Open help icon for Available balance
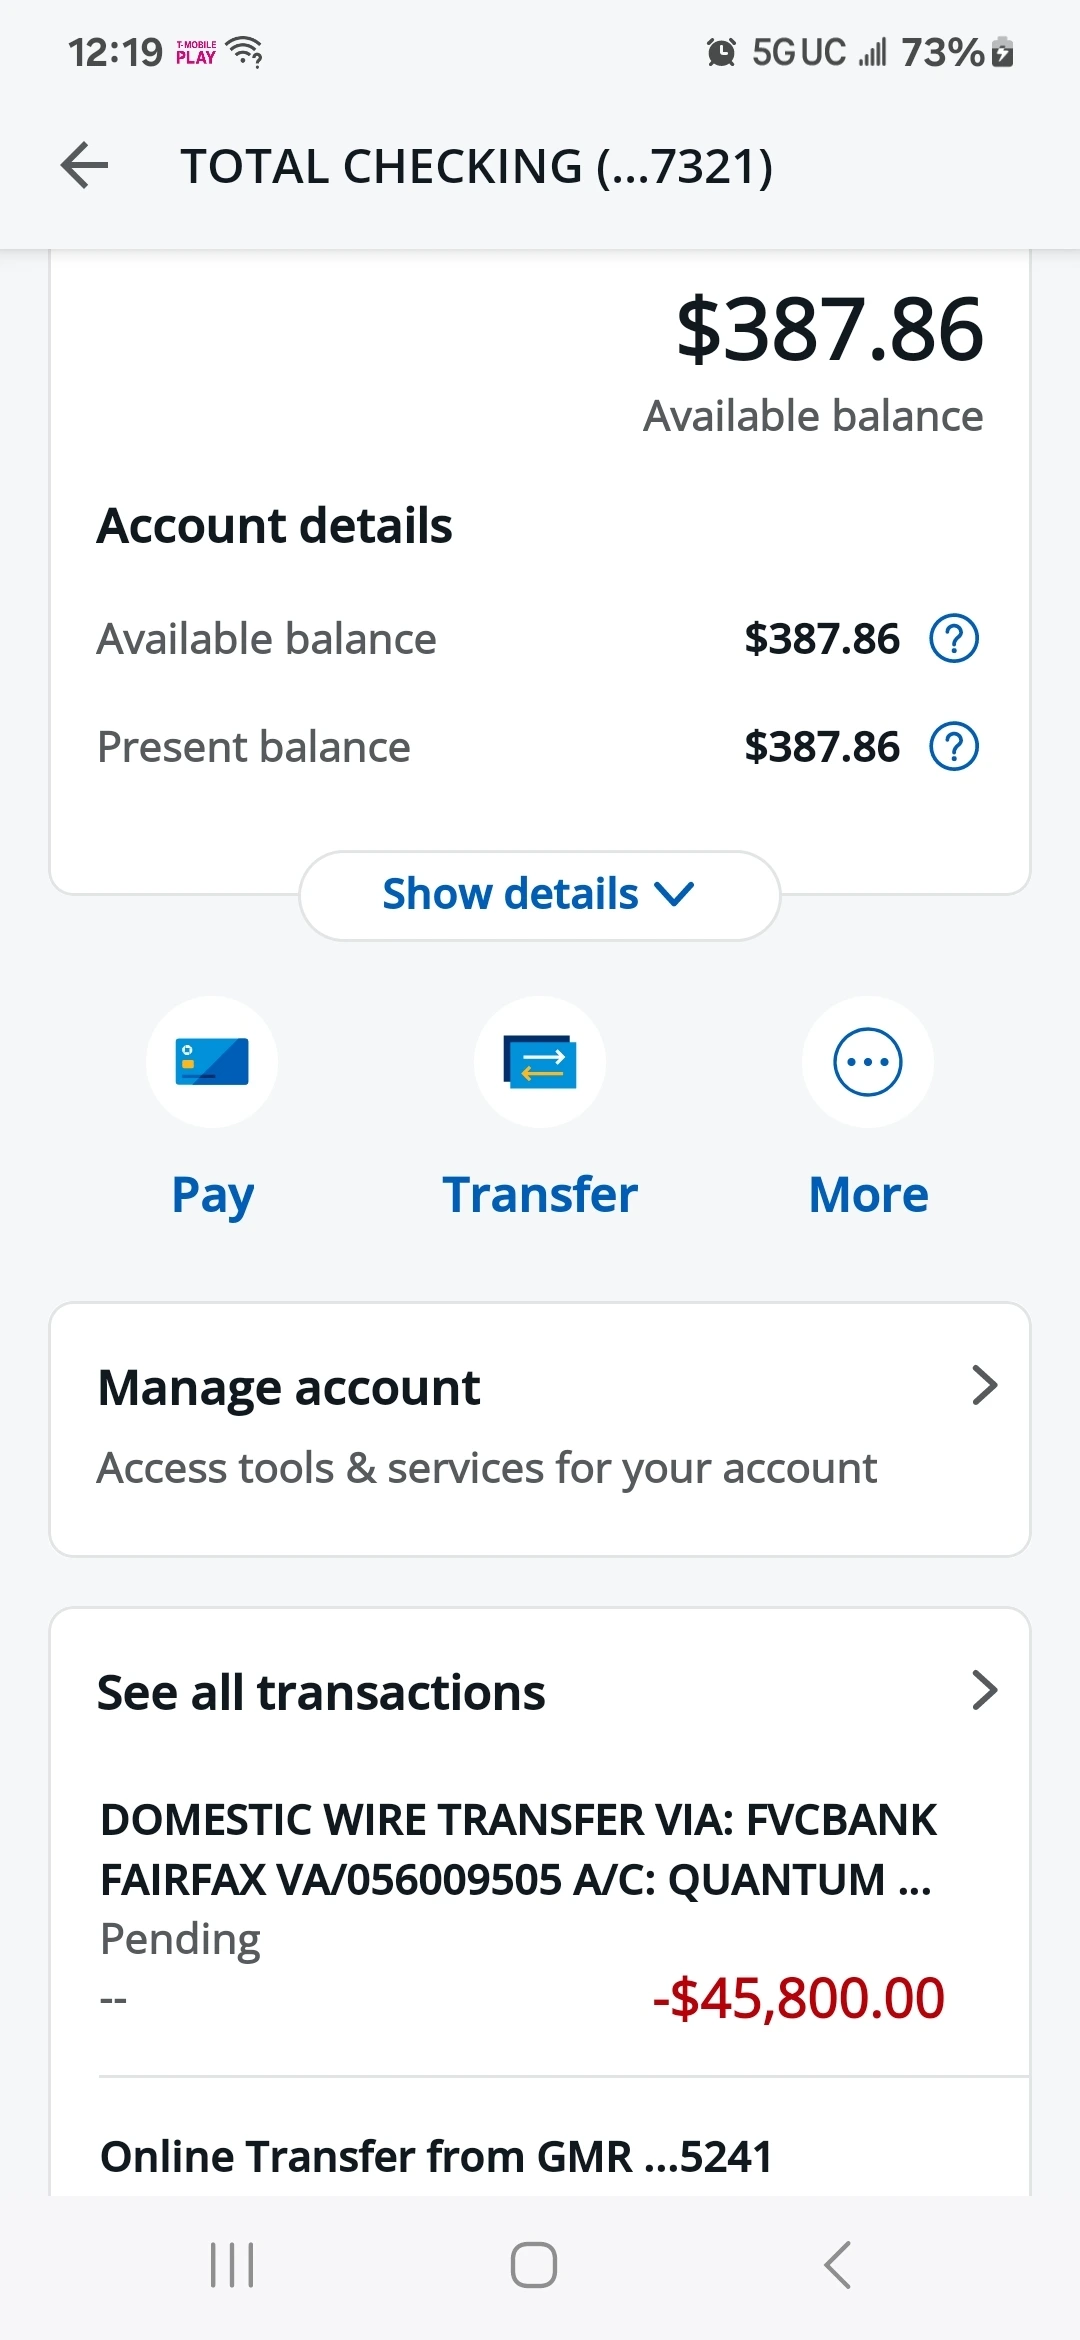This screenshot has height=2340, width=1080. pos(954,639)
